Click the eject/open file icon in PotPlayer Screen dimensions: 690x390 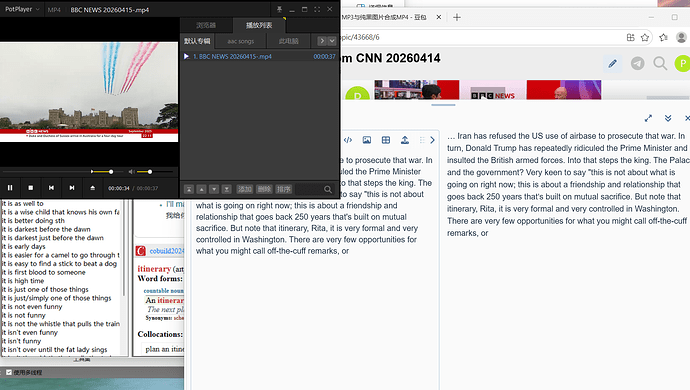[92, 188]
